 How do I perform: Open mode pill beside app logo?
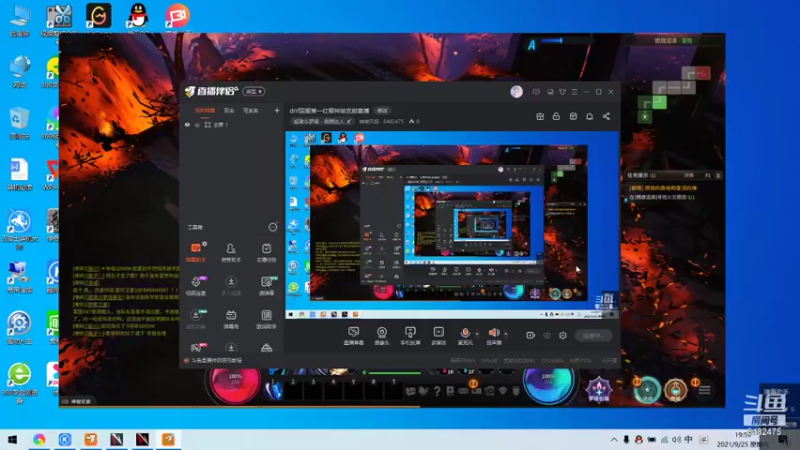click(x=254, y=91)
